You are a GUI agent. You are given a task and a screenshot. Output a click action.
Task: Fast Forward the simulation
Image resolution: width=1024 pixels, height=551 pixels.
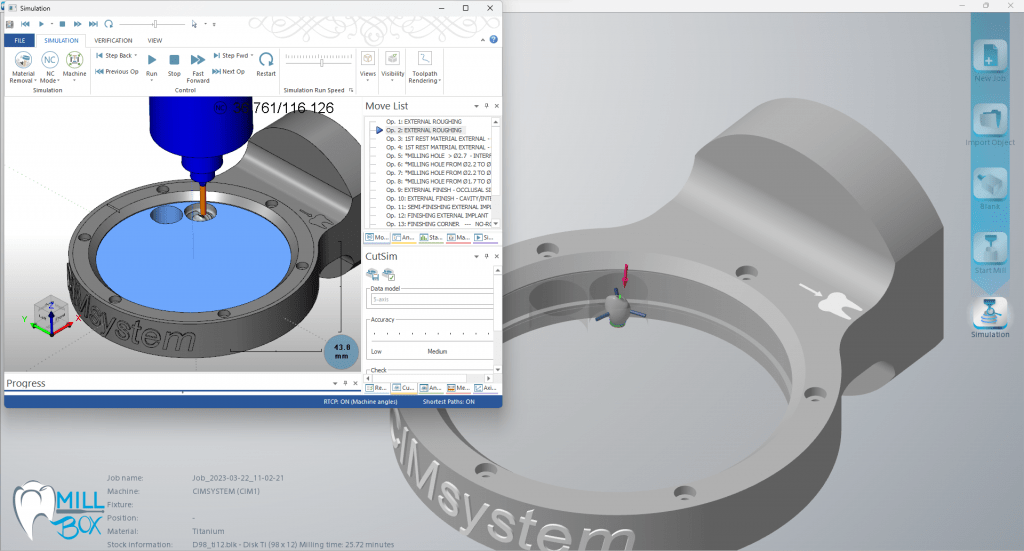tap(198, 68)
